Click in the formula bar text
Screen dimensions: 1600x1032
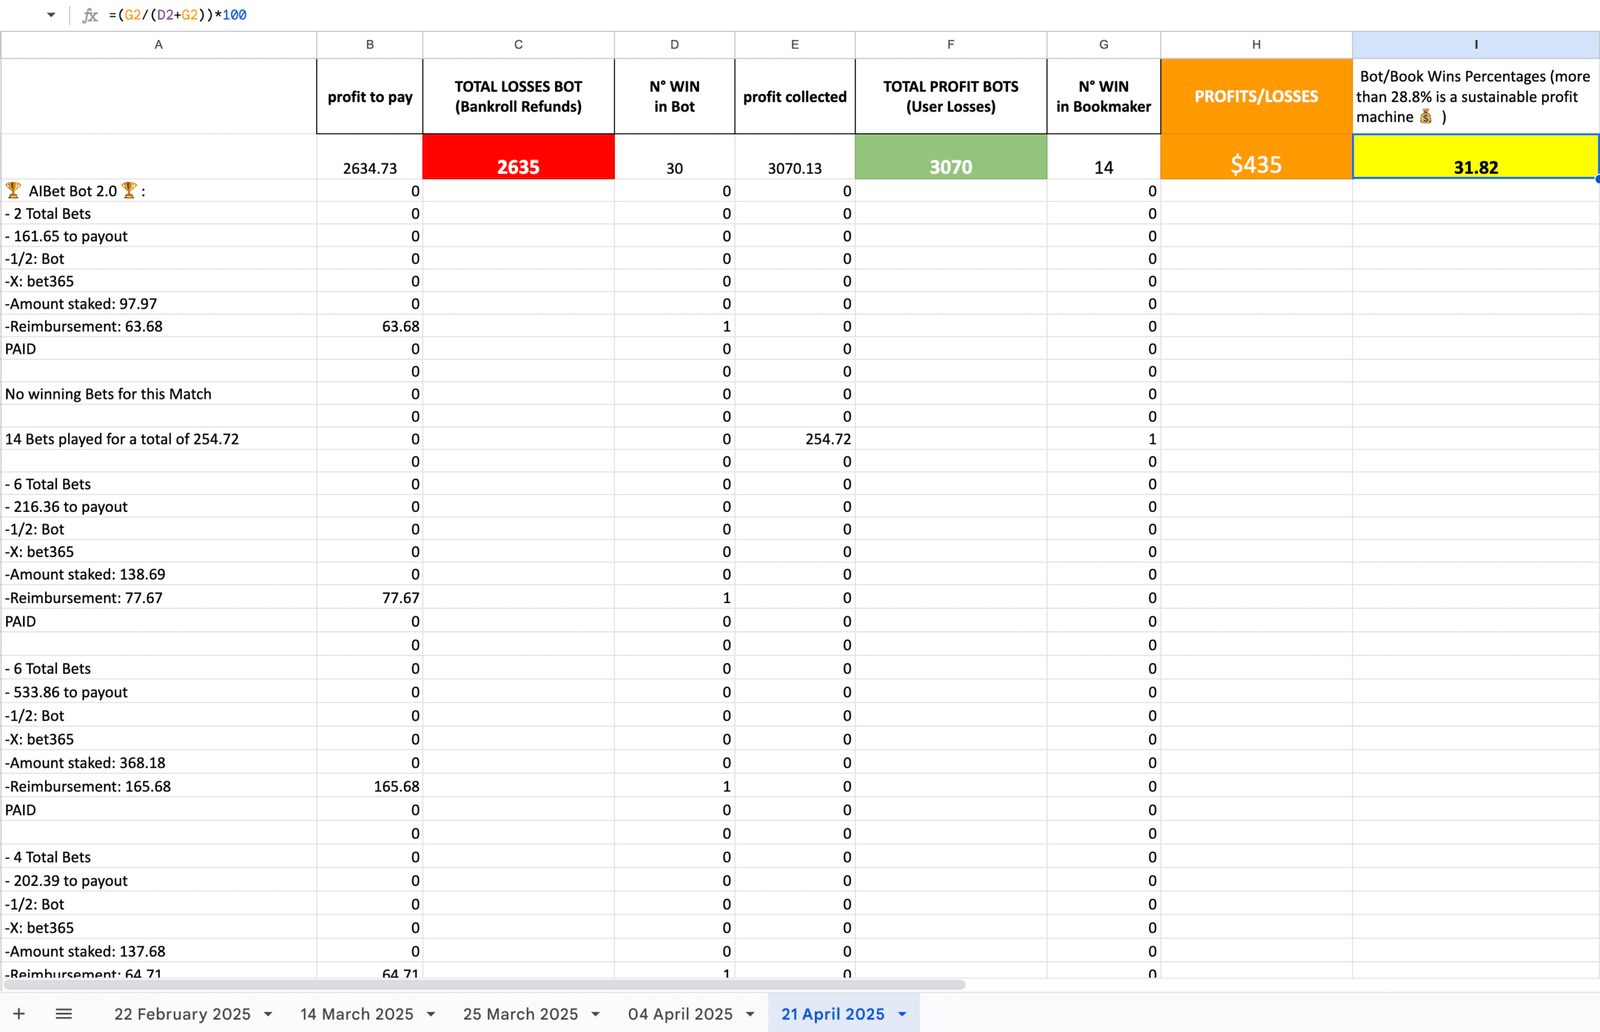tap(178, 15)
